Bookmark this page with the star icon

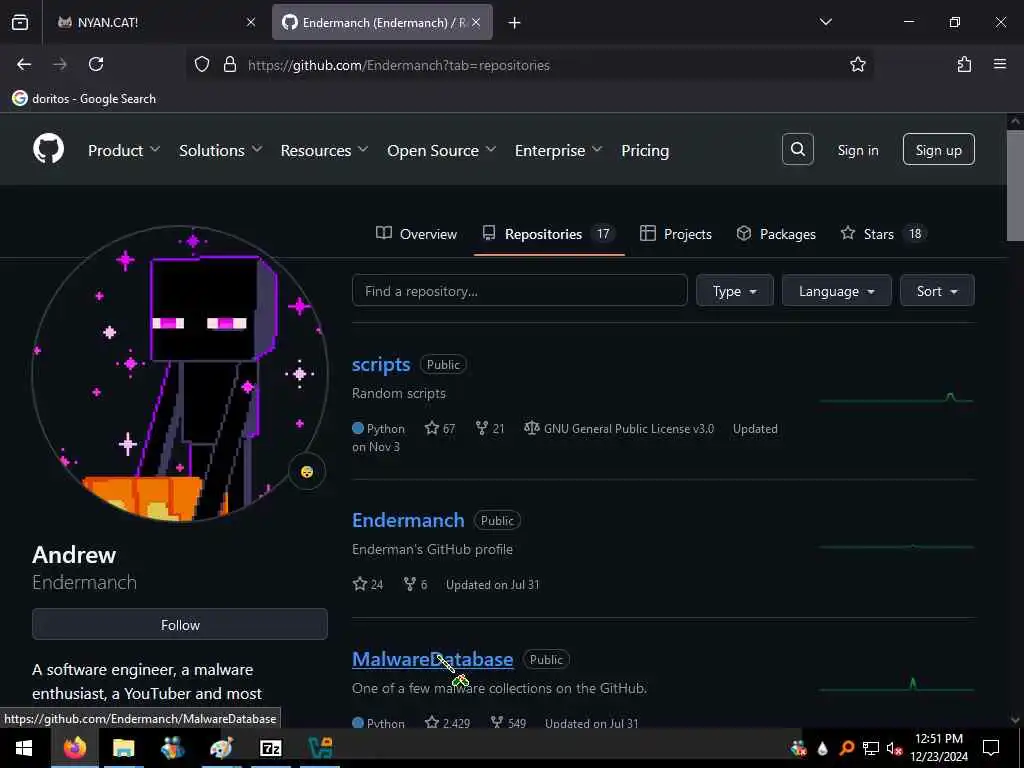point(857,64)
